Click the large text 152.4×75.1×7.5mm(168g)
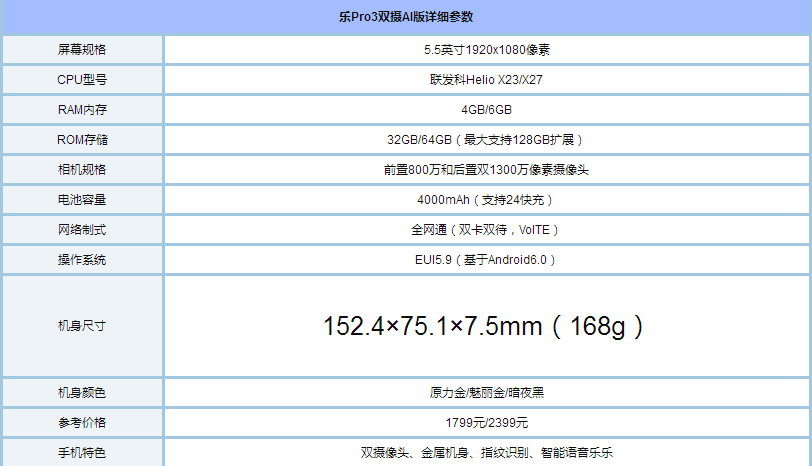The width and height of the screenshot is (812, 466). click(485, 326)
